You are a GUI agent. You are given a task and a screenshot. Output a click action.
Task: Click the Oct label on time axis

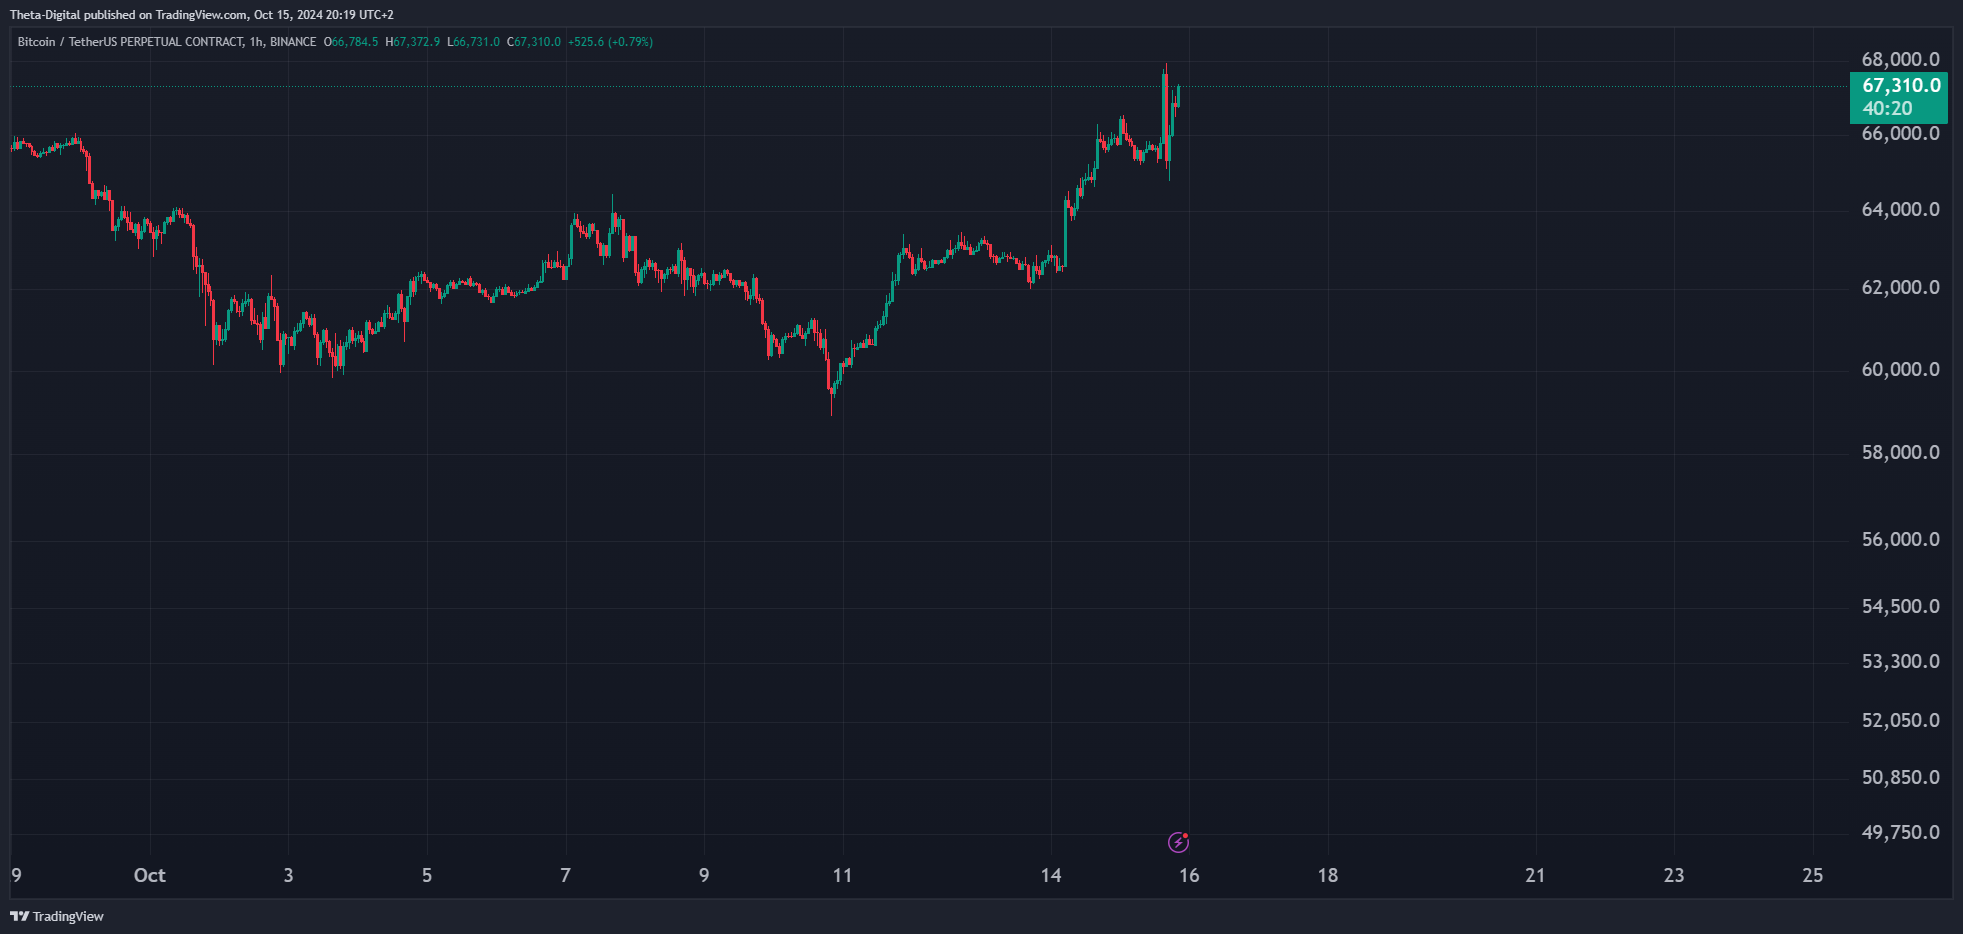point(150,875)
